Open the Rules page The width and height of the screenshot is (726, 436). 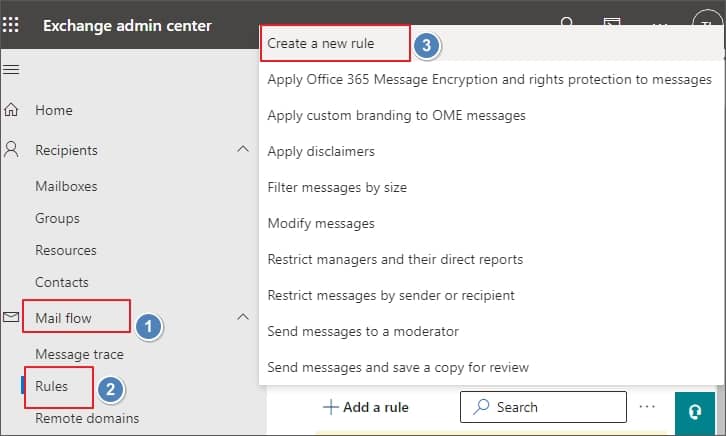click(51, 386)
